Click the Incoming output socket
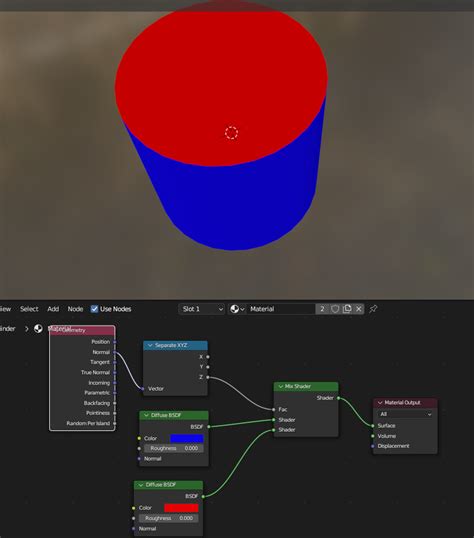 coord(115,383)
